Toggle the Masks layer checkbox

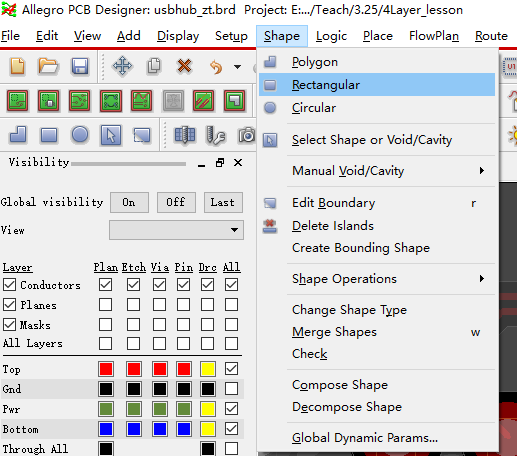pos(9,325)
